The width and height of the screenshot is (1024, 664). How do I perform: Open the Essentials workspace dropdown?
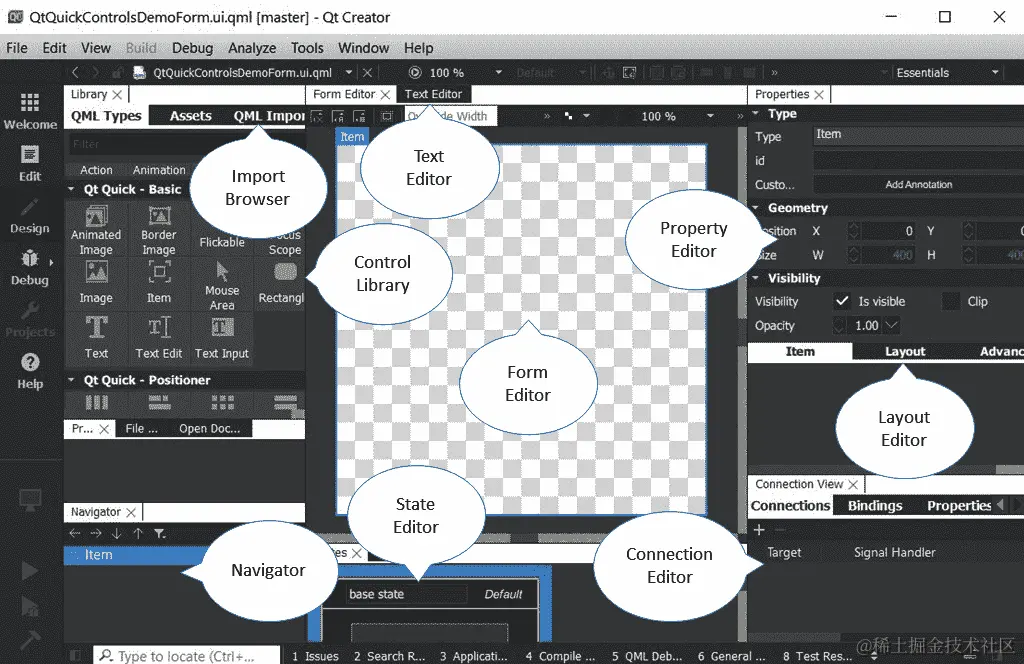[x=946, y=72]
